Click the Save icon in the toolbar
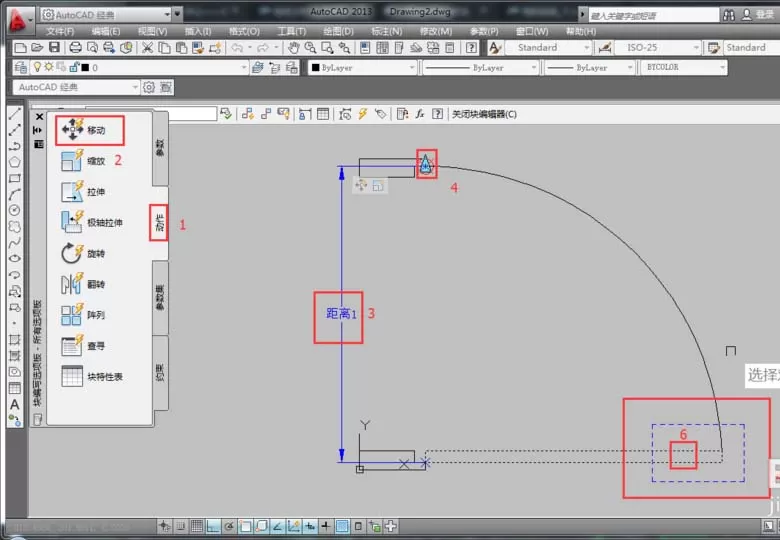This screenshot has width=780, height=540. coord(54,48)
